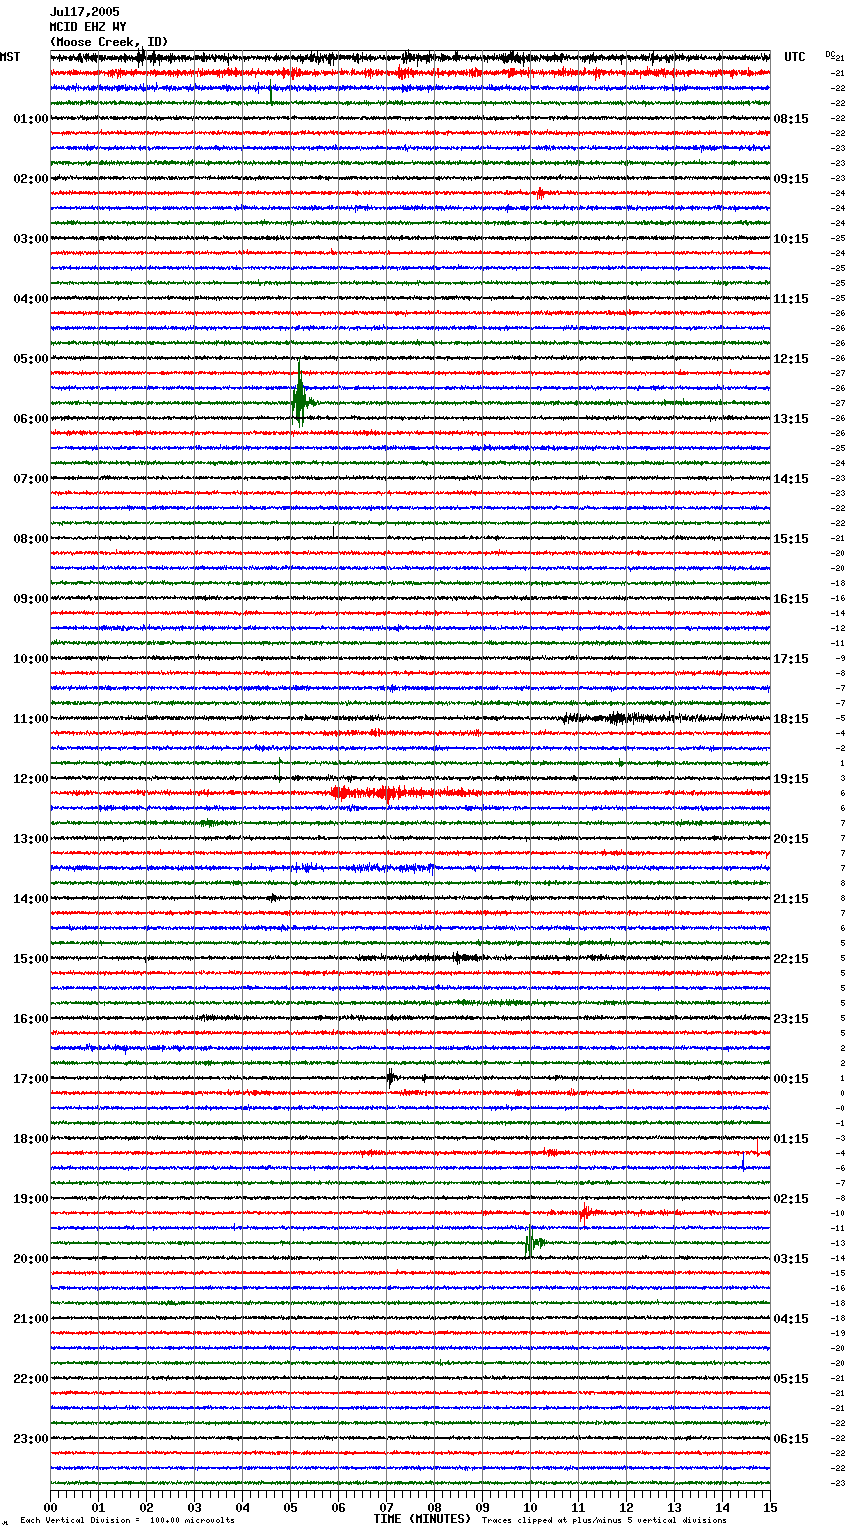
Task: Click the "01:00" MST hour label
Action: pos(31,119)
